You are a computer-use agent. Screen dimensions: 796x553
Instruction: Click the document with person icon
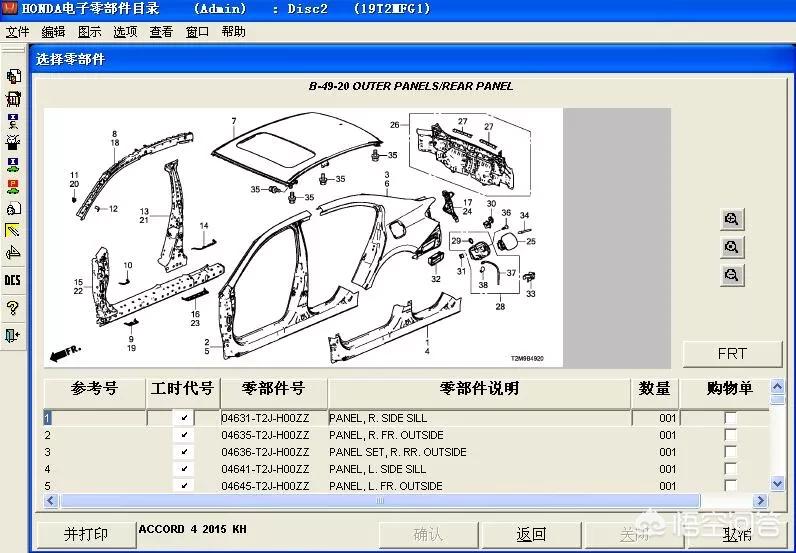tap(13, 208)
